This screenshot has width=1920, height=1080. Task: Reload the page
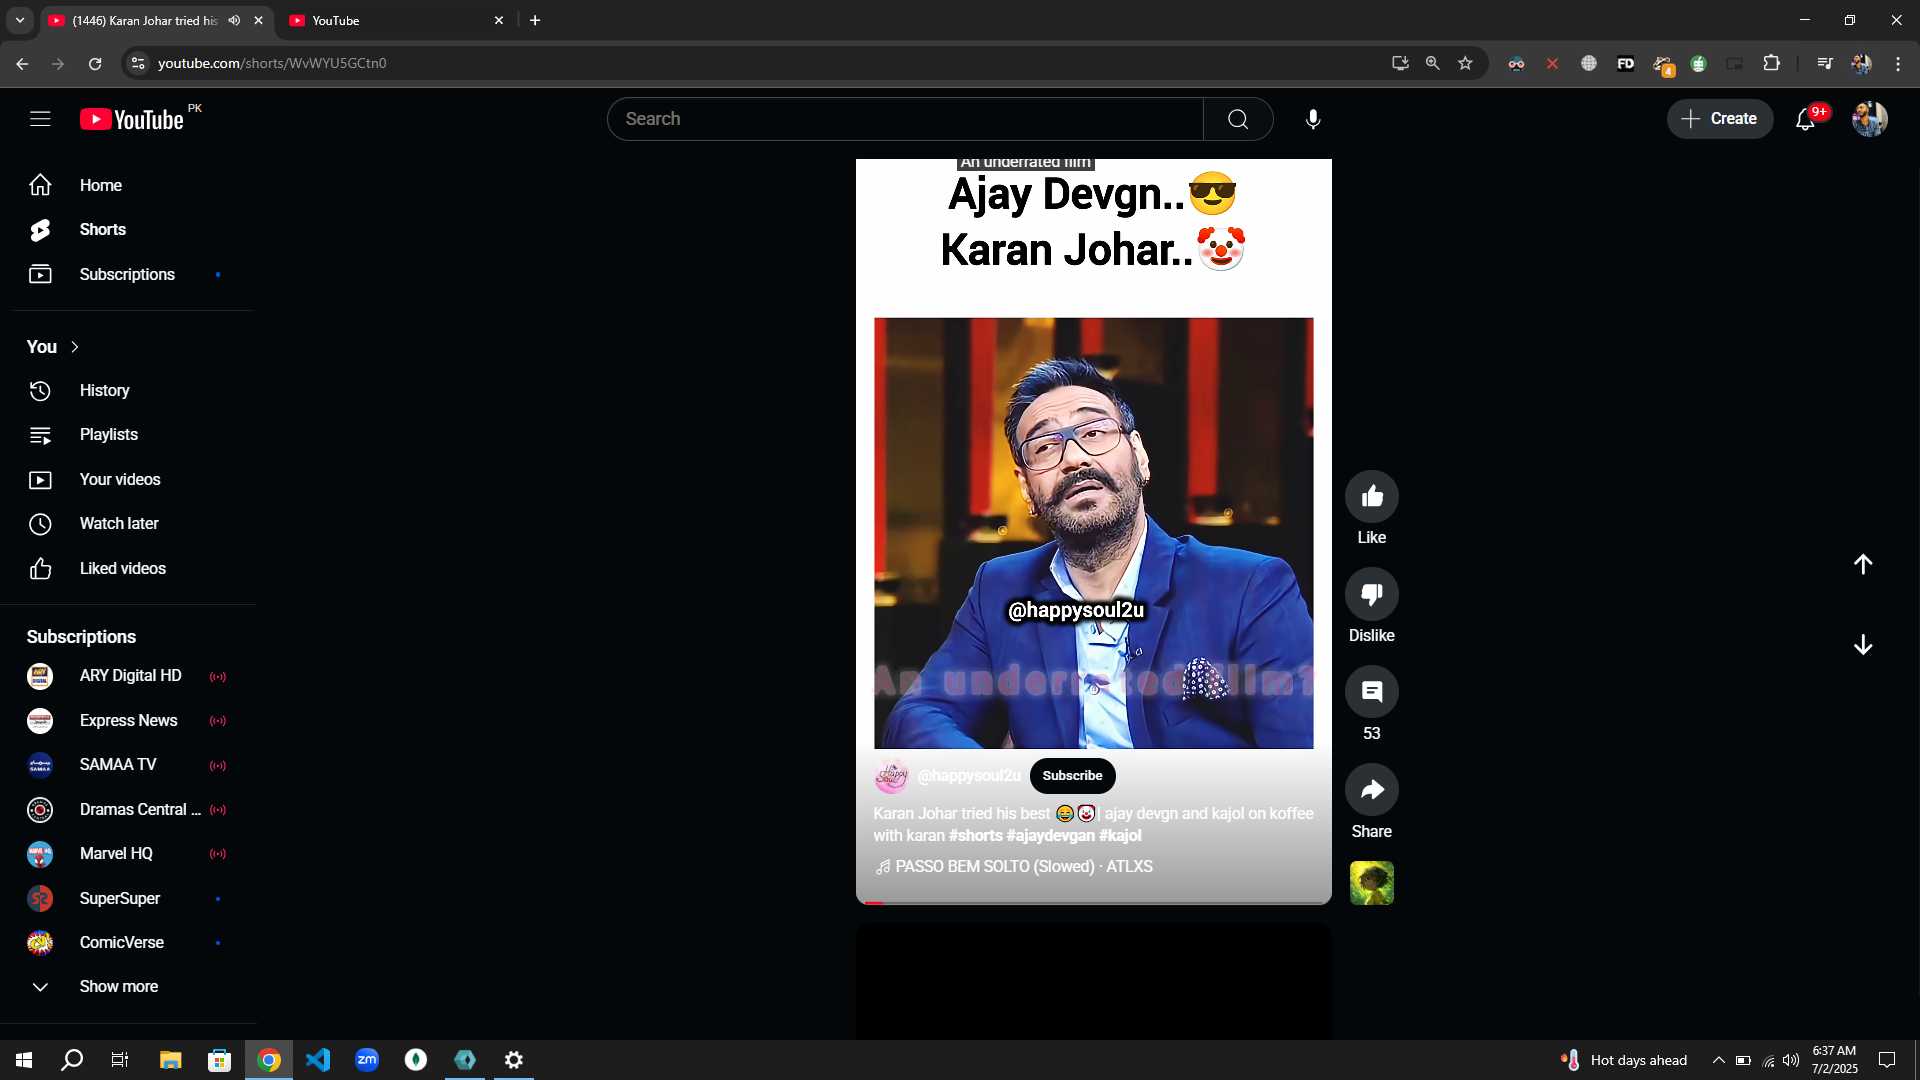click(95, 63)
